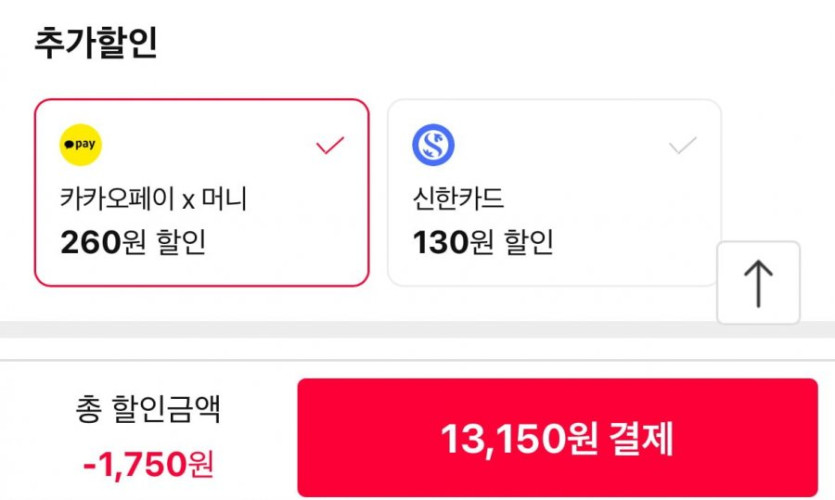Enable the gray checkmark on the 신한카드 option
835x500 pixels.
click(682, 146)
